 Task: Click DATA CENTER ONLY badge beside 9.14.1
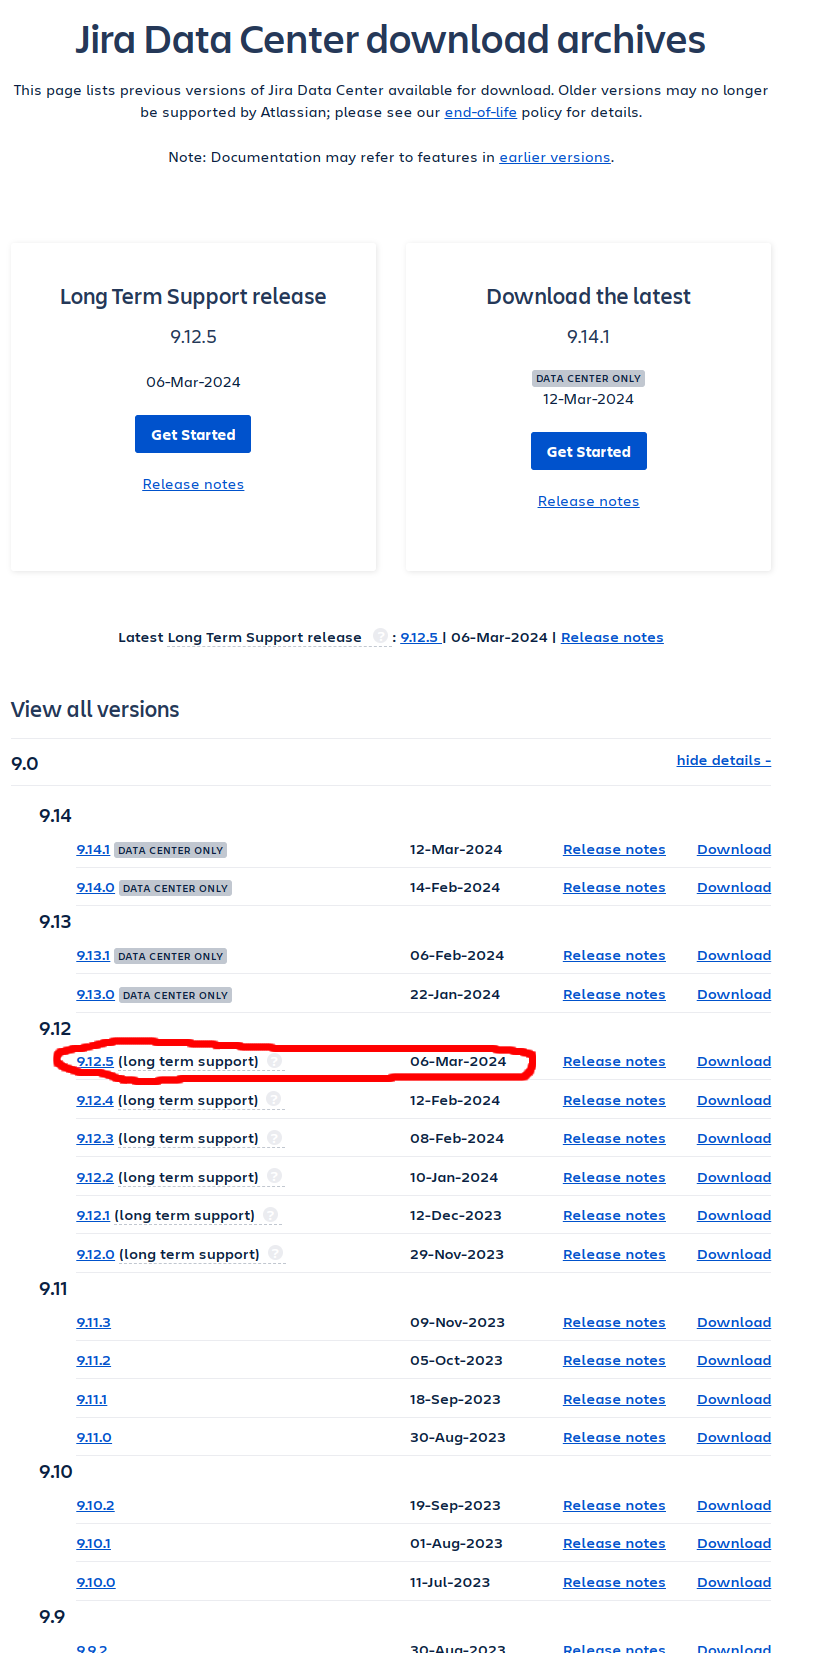point(171,850)
